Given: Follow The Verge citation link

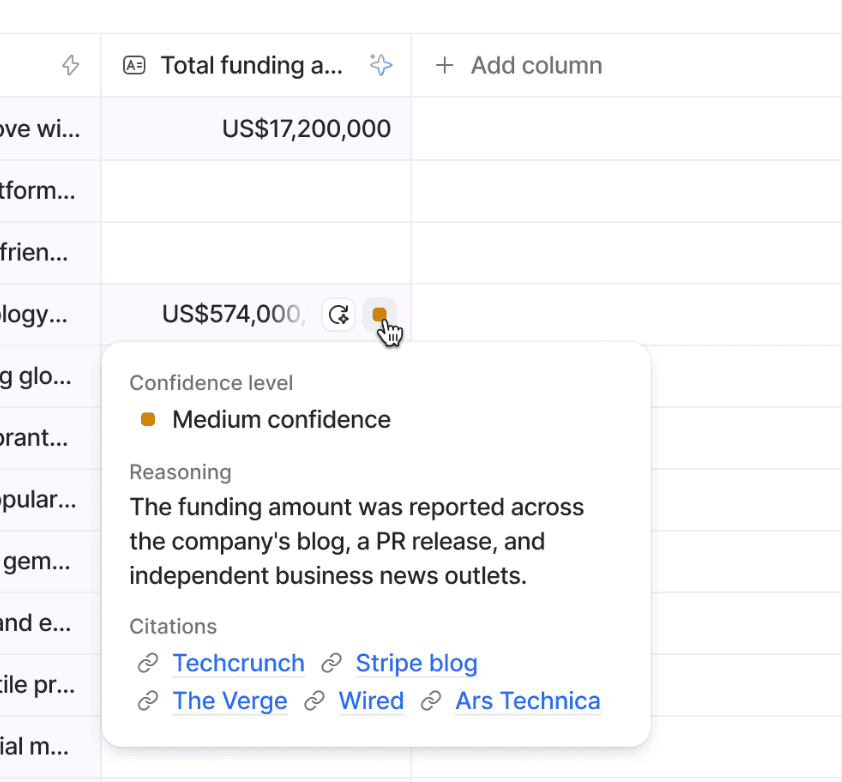Looking at the screenshot, I should click(230, 701).
